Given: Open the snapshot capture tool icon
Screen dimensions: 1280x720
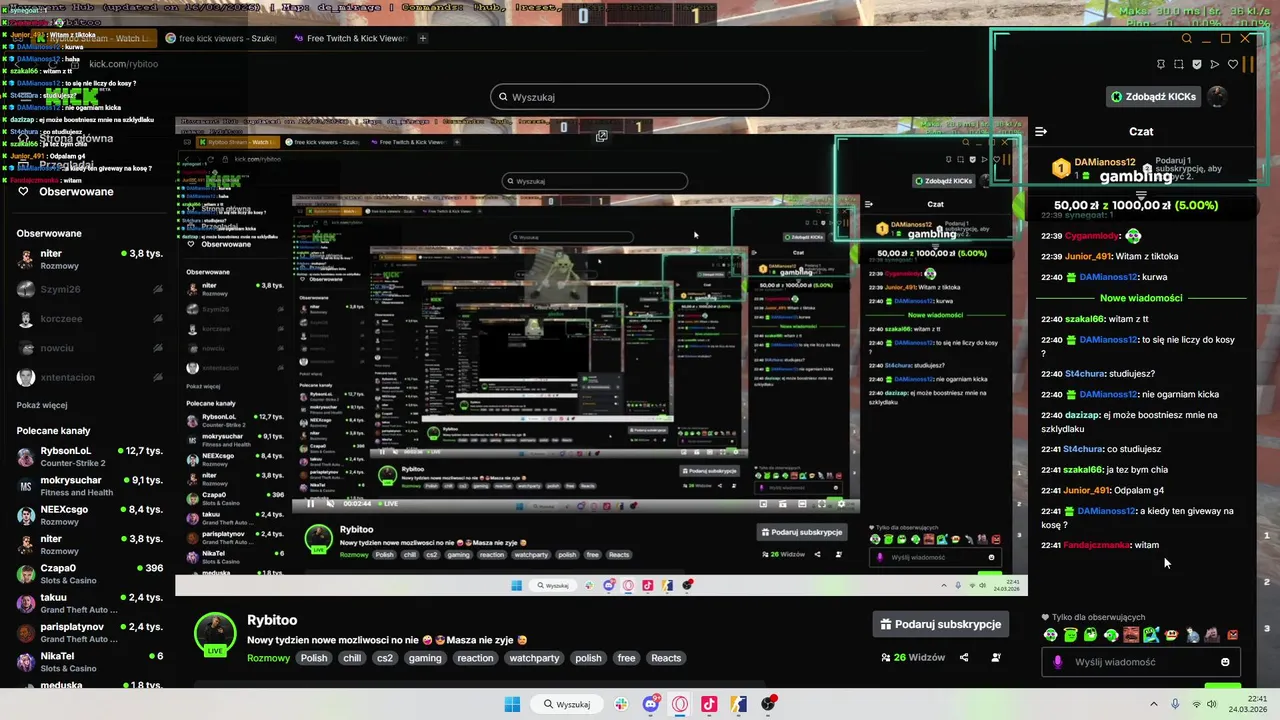Looking at the screenshot, I should click(1179, 64).
